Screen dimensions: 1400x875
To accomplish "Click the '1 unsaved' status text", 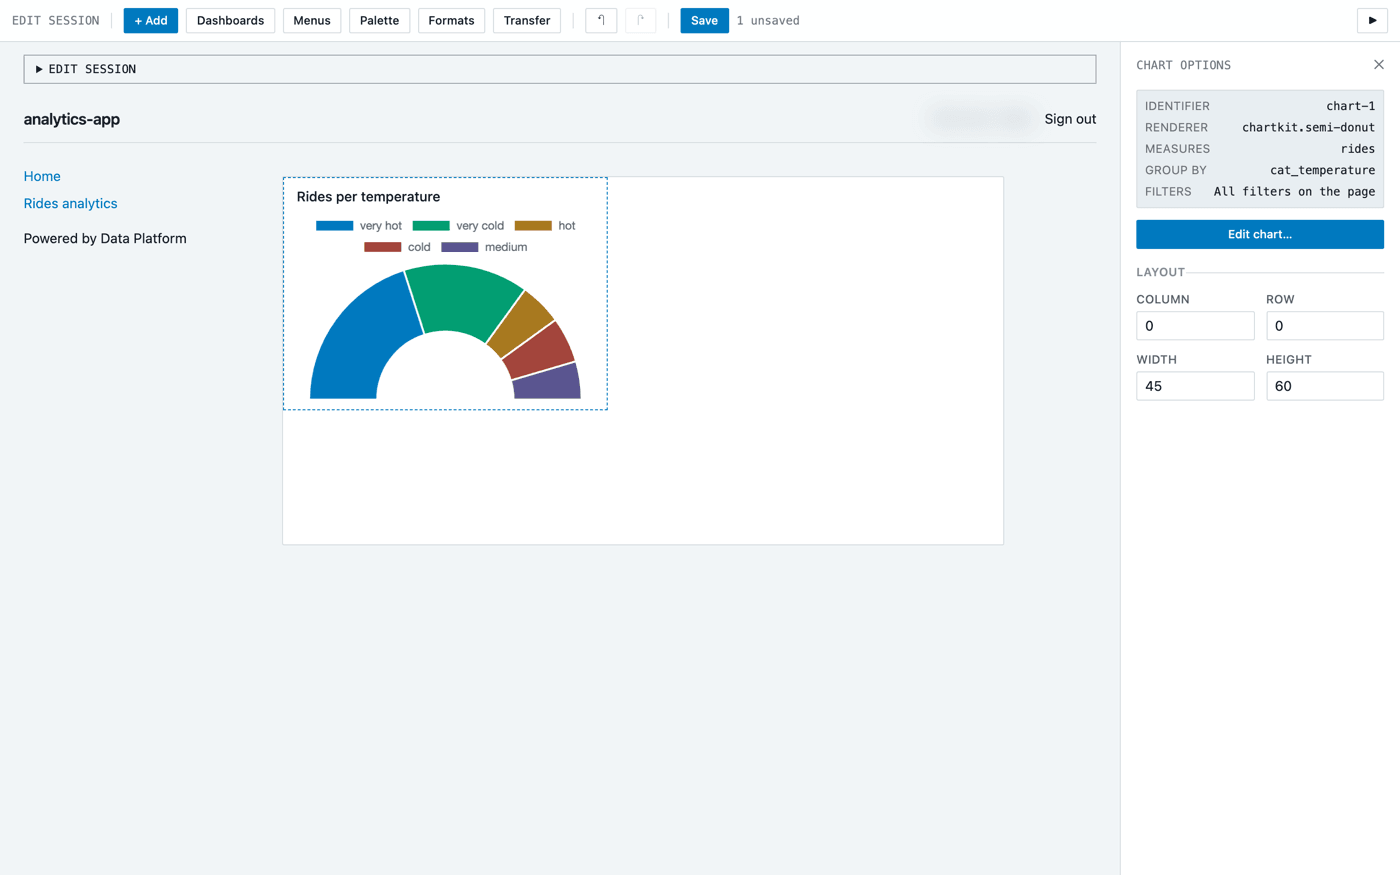I will 768,20.
